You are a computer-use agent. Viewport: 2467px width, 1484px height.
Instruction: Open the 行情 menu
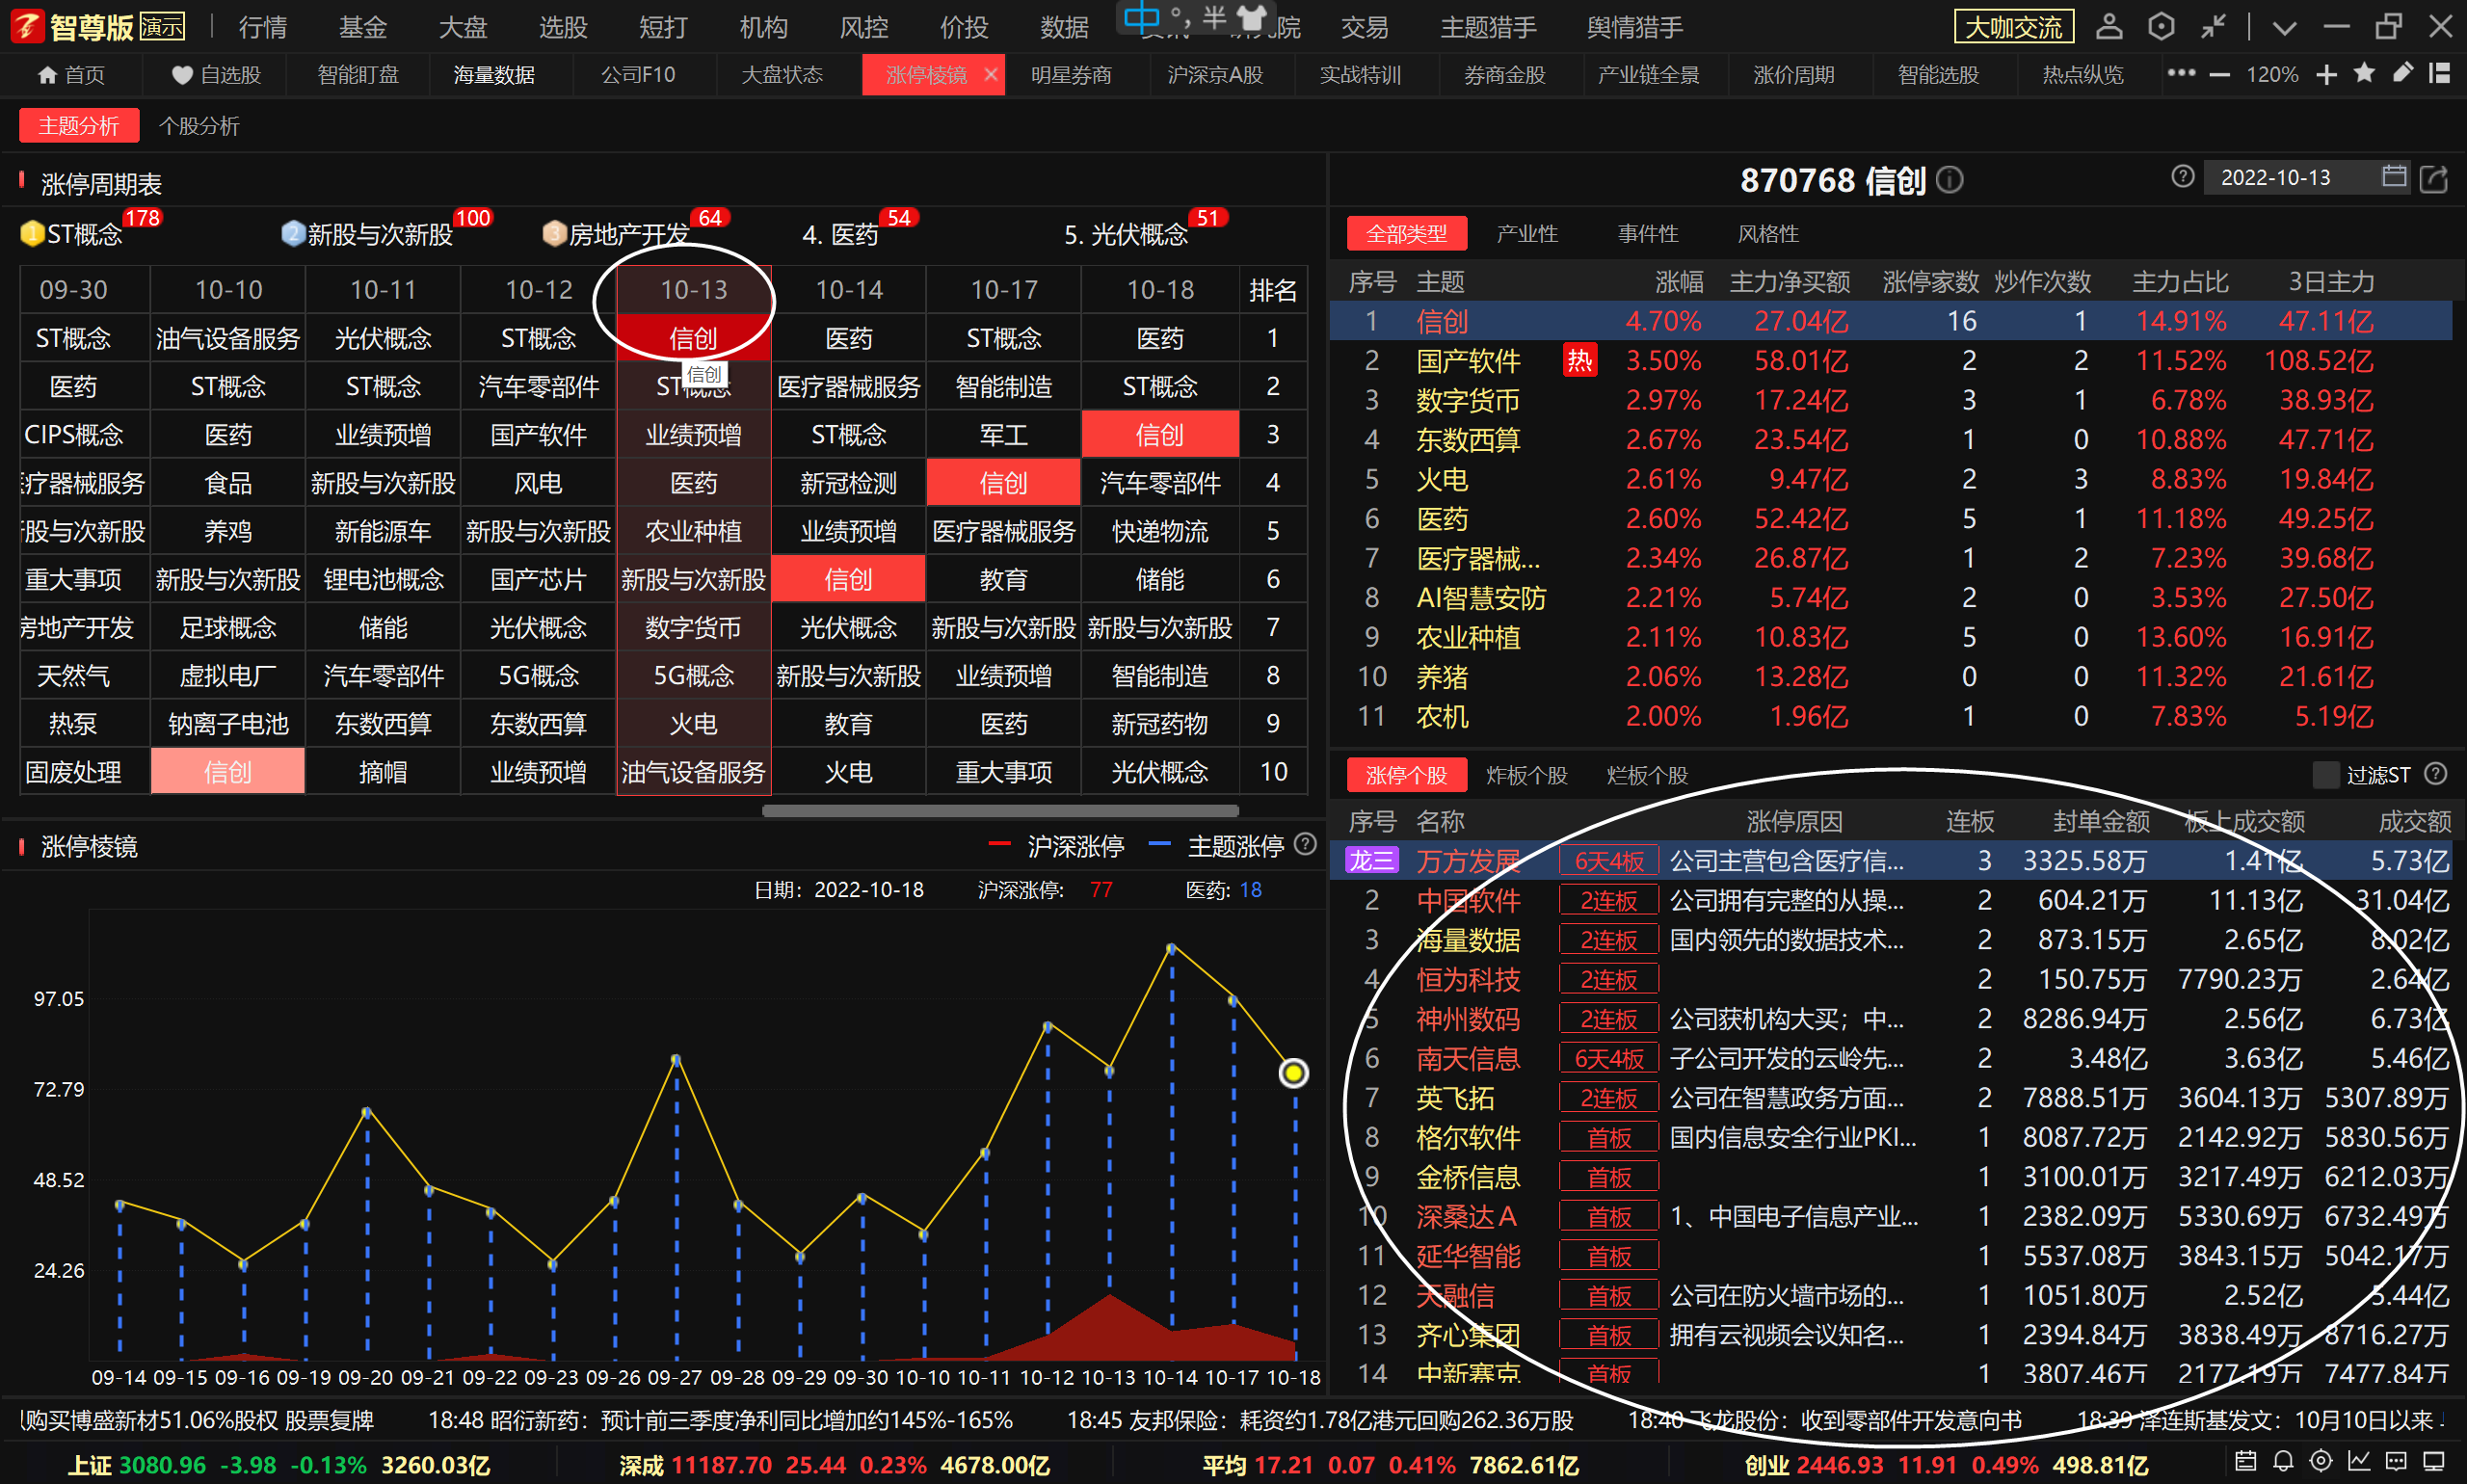click(263, 27)
